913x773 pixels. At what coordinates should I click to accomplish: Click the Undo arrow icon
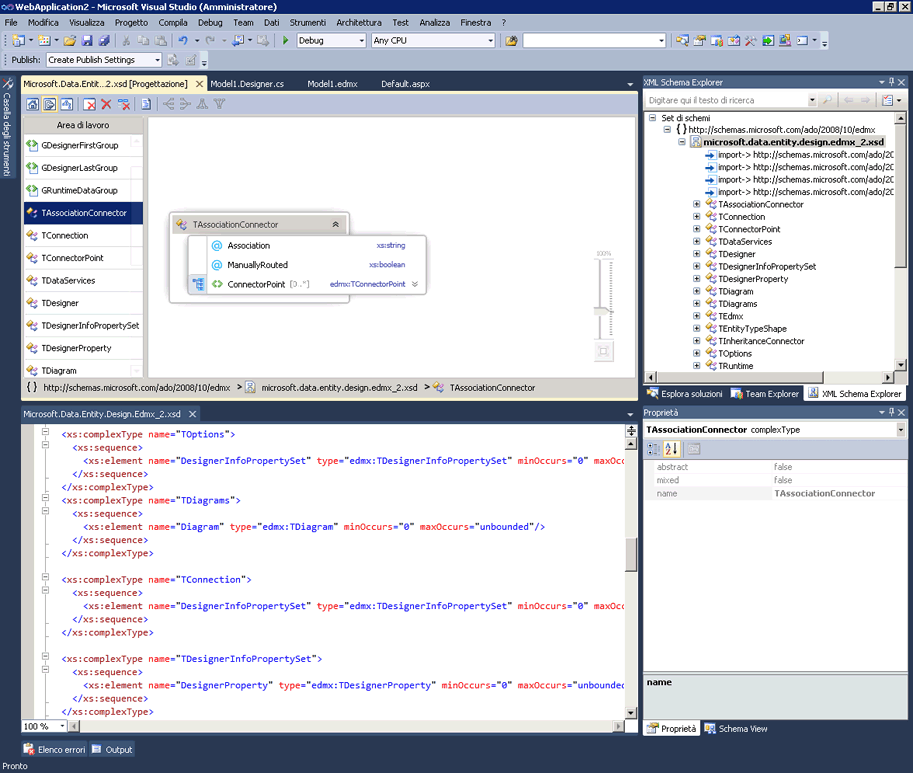pyautogui.click(x=183, y=40)
